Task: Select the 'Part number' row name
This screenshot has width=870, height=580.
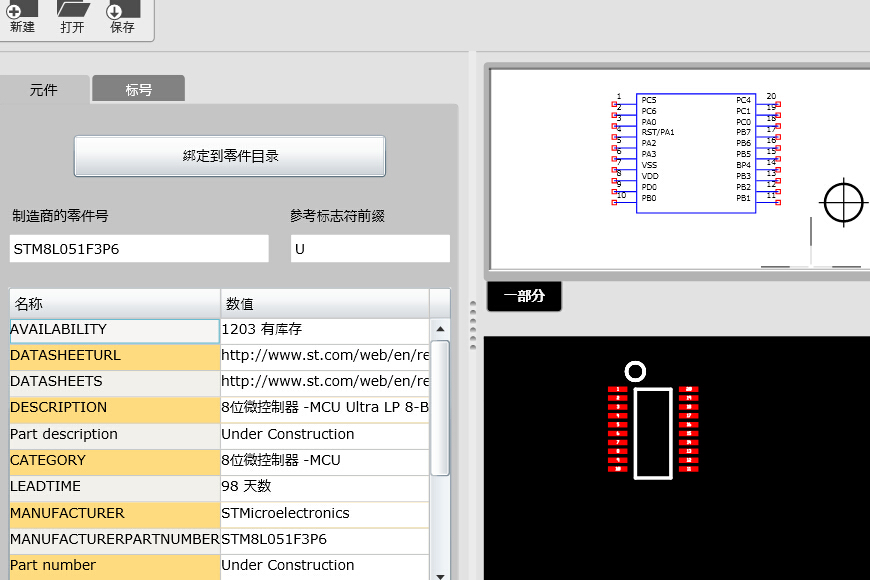Action: (115, 567)
